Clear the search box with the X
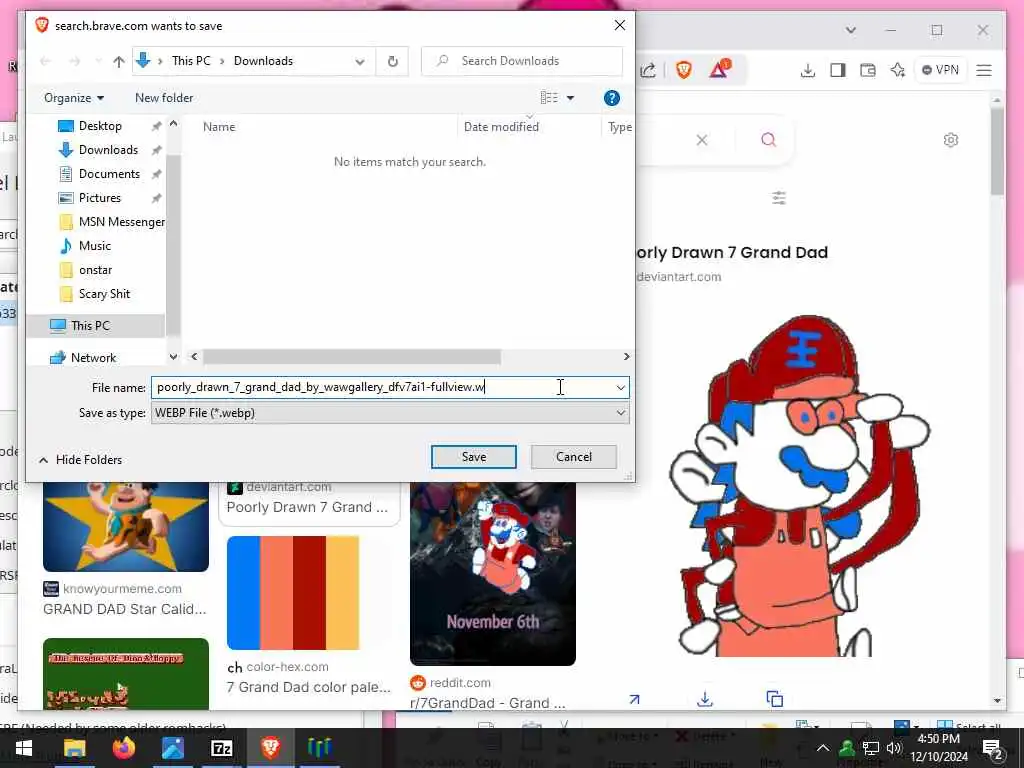The height and width of the screenshot is (768, 1024). coord(702,140)
